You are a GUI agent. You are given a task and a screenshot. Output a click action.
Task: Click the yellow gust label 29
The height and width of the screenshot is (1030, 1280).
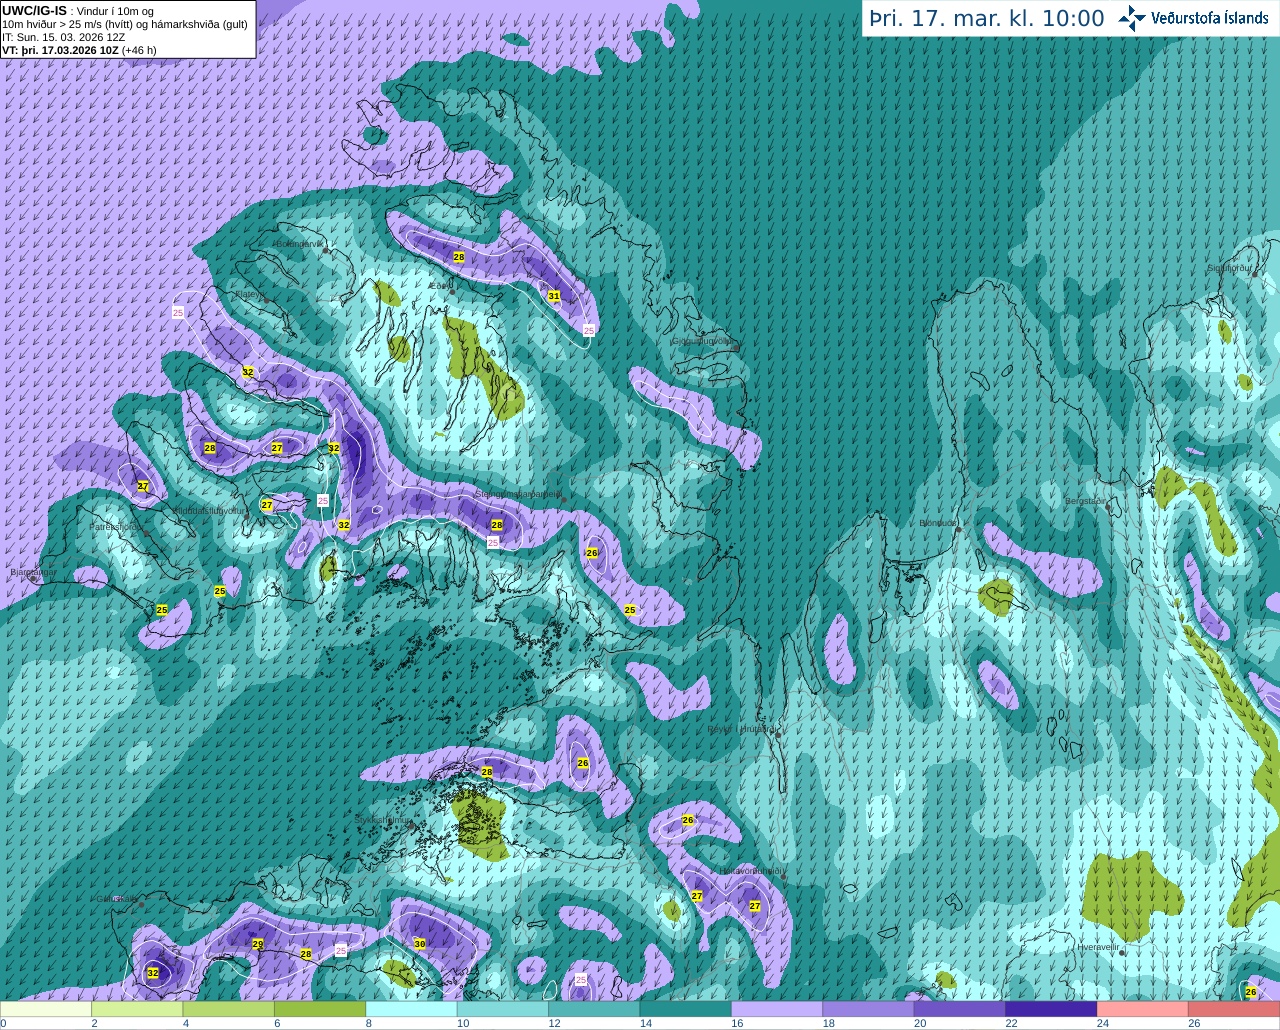point(257,944)
